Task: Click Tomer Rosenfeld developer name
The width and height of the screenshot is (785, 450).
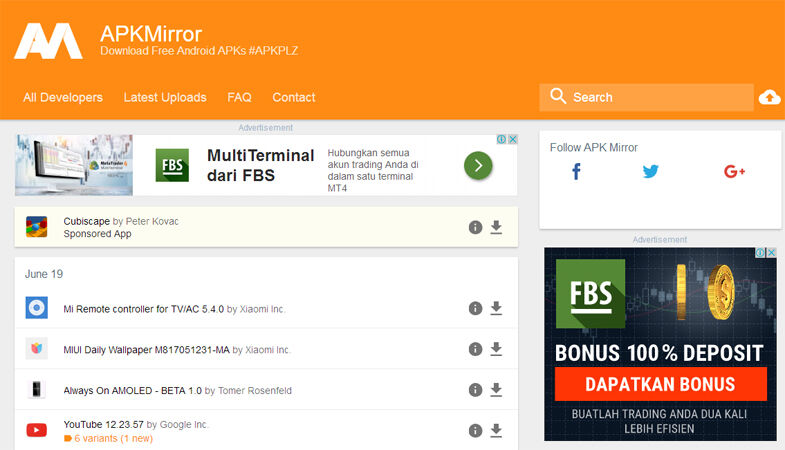Action: (x=255, y=390)
